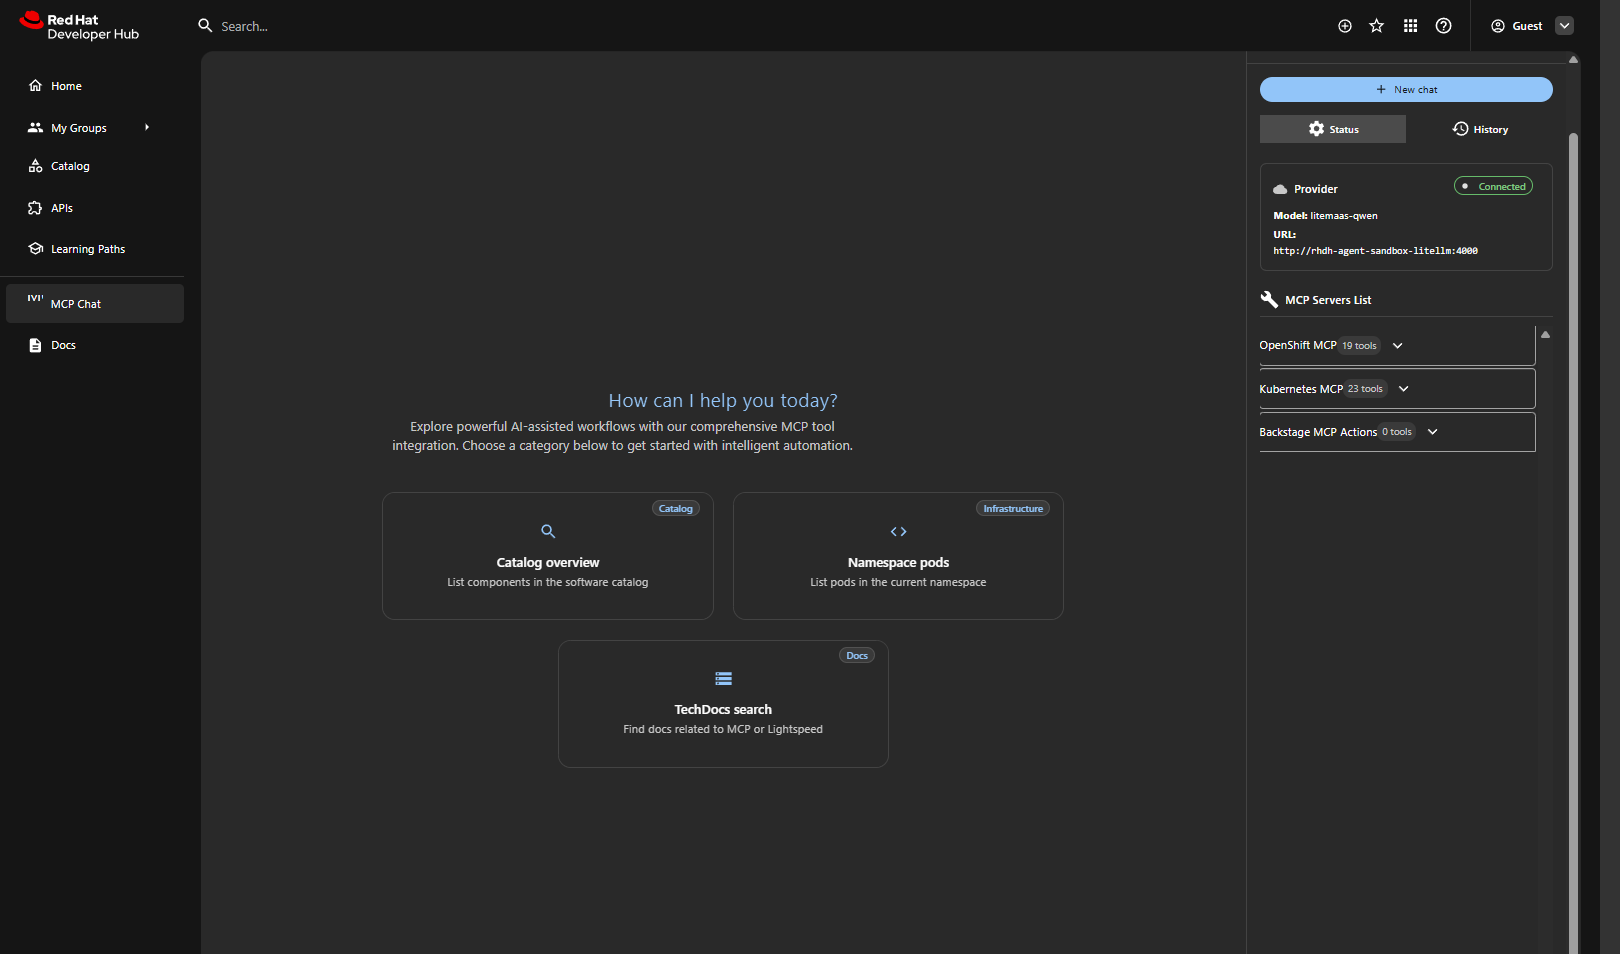Click Docs document icon
Image resolution: width=1620 pixels, height=954 pixels.
[x=36, y=345]
